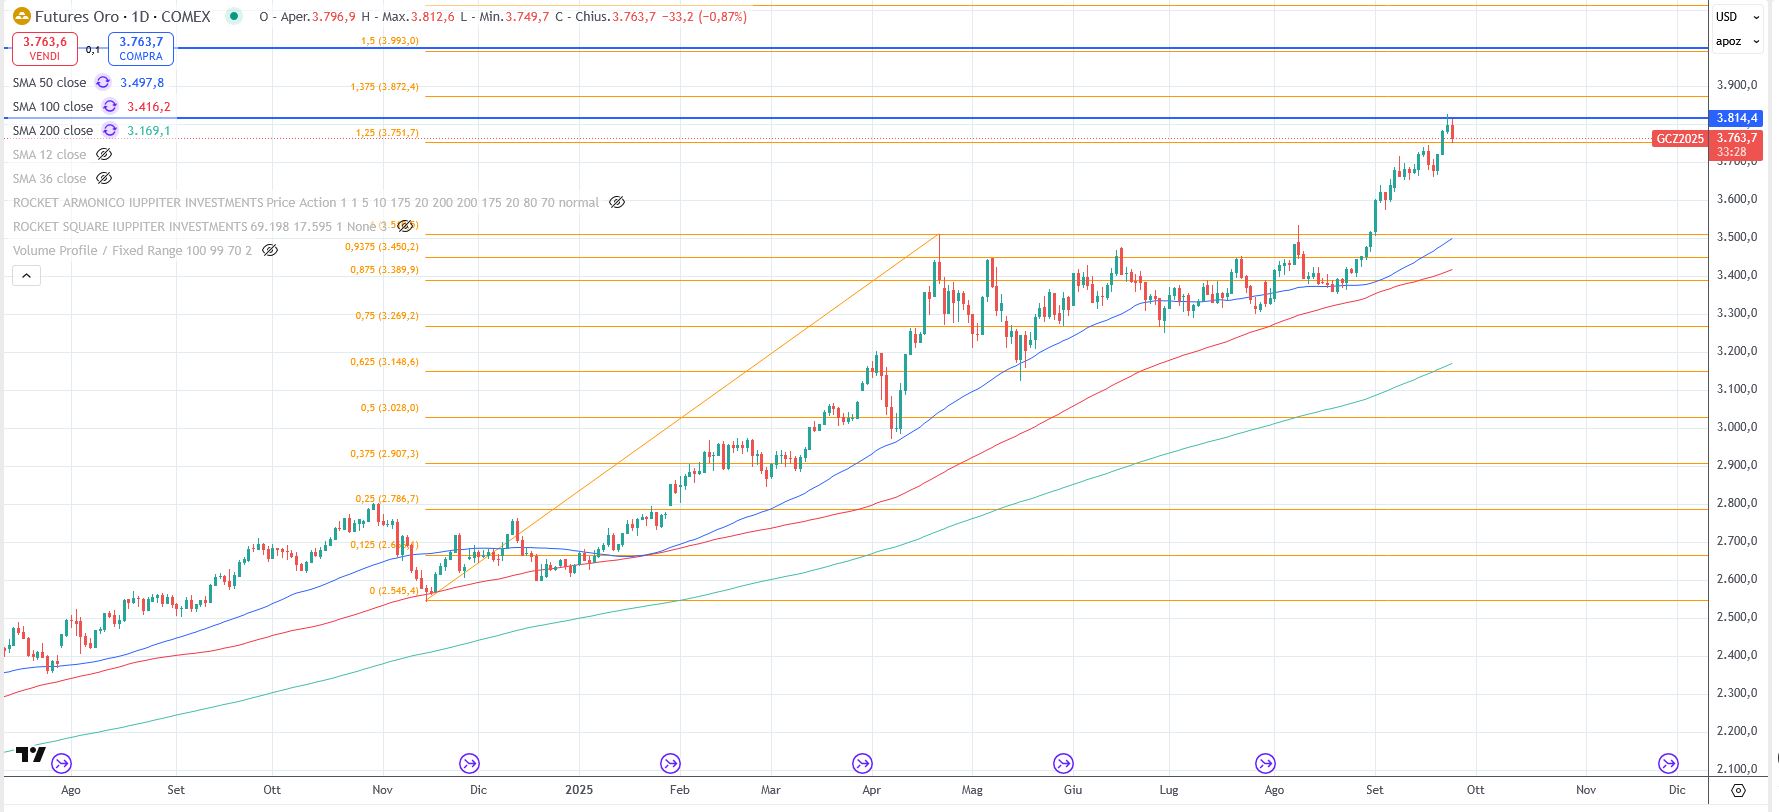Open the apoz unit dropdown
The image size is (1779, 812).
click(1737, 41)
